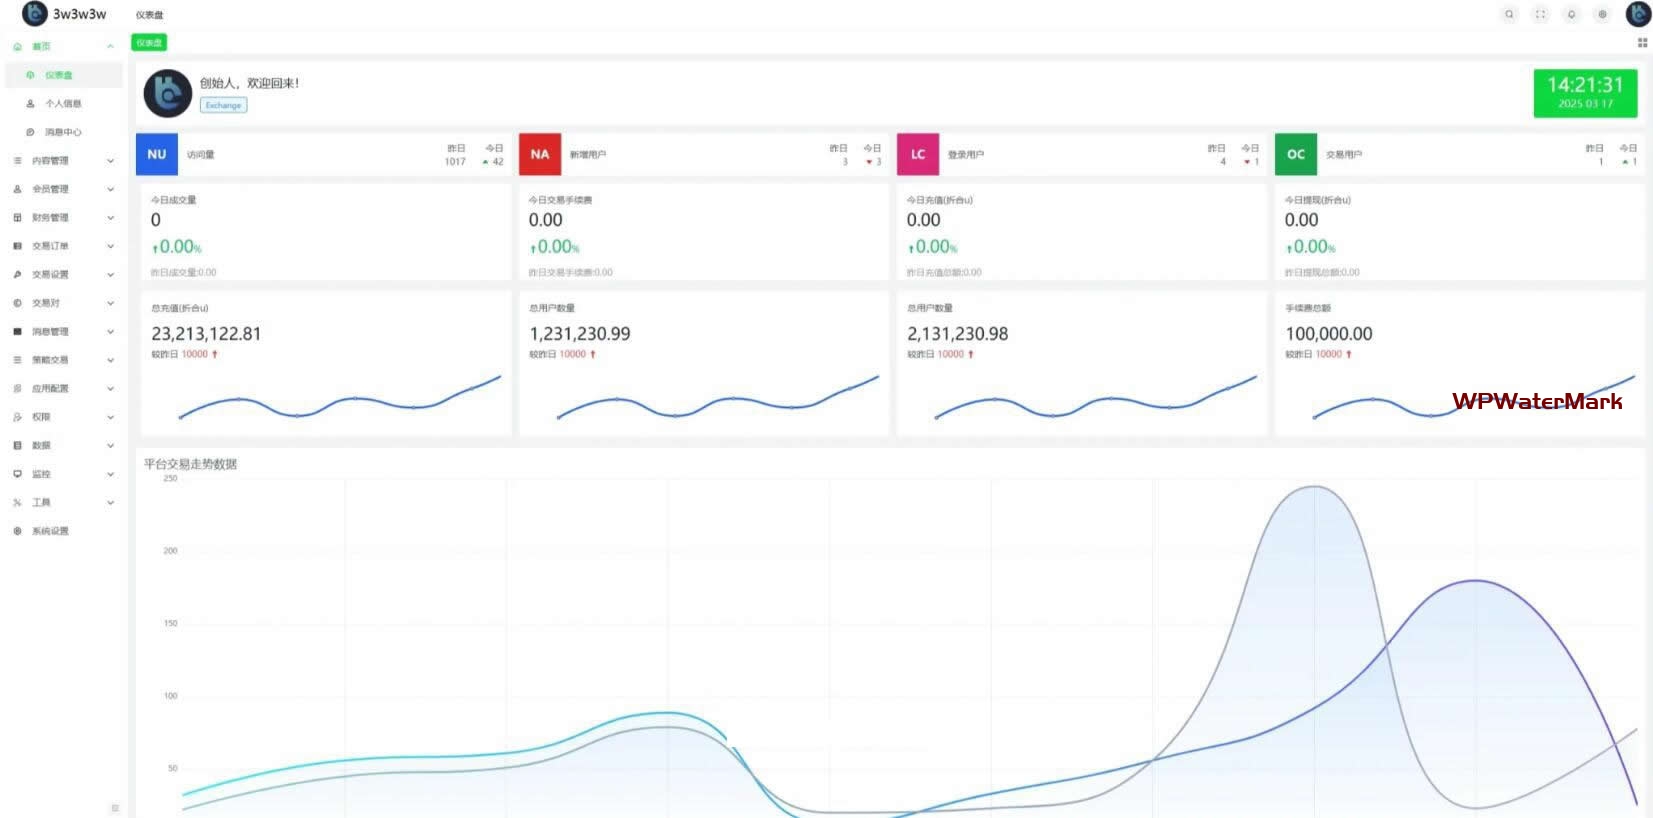The width and height of the screenshot is (1653, 818).
Task: Open 系统设置 in the sidebar
Action: 50,531
